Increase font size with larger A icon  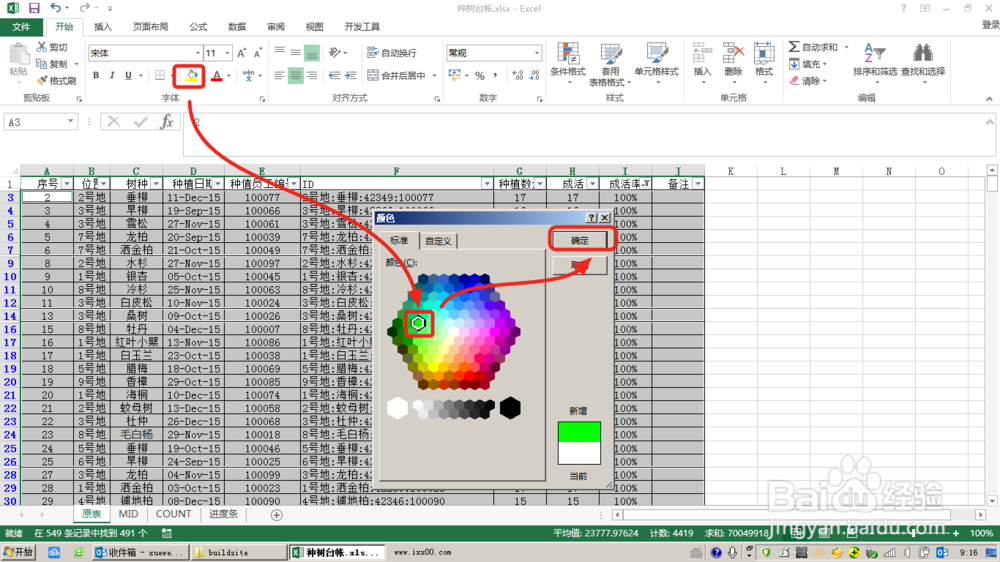[x=242, y=53]
